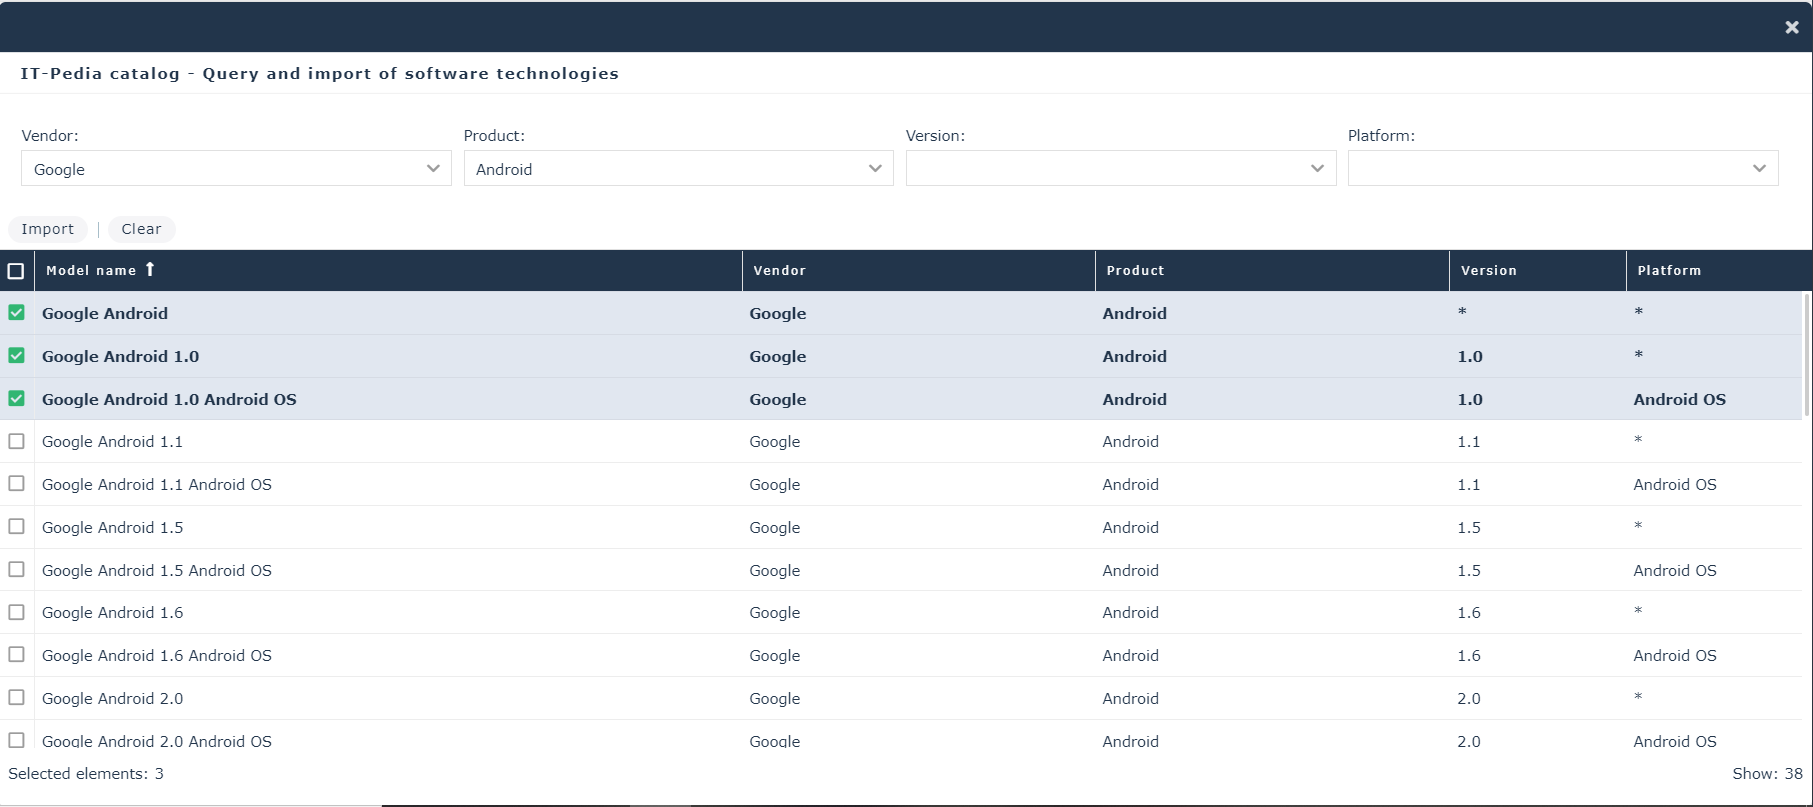1813x807 pixels.
Task: Toggle the select-all checkbox in table header
Action: tap(16, 271)
